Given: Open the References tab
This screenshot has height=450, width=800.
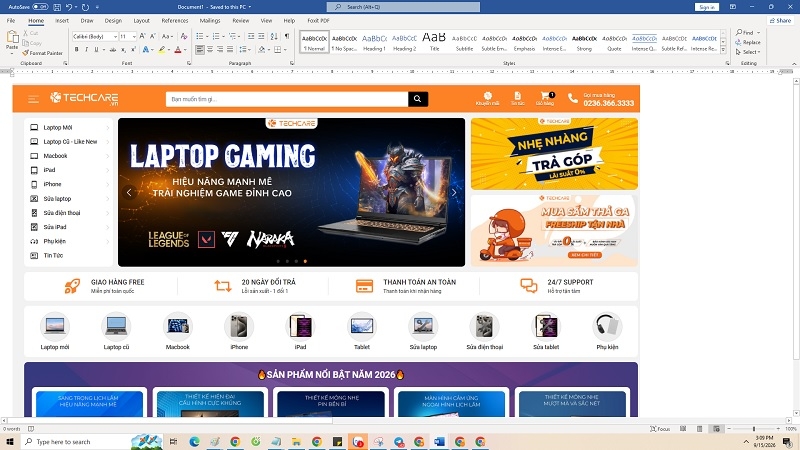Looking at the screenshot, I should coord(175,21).
